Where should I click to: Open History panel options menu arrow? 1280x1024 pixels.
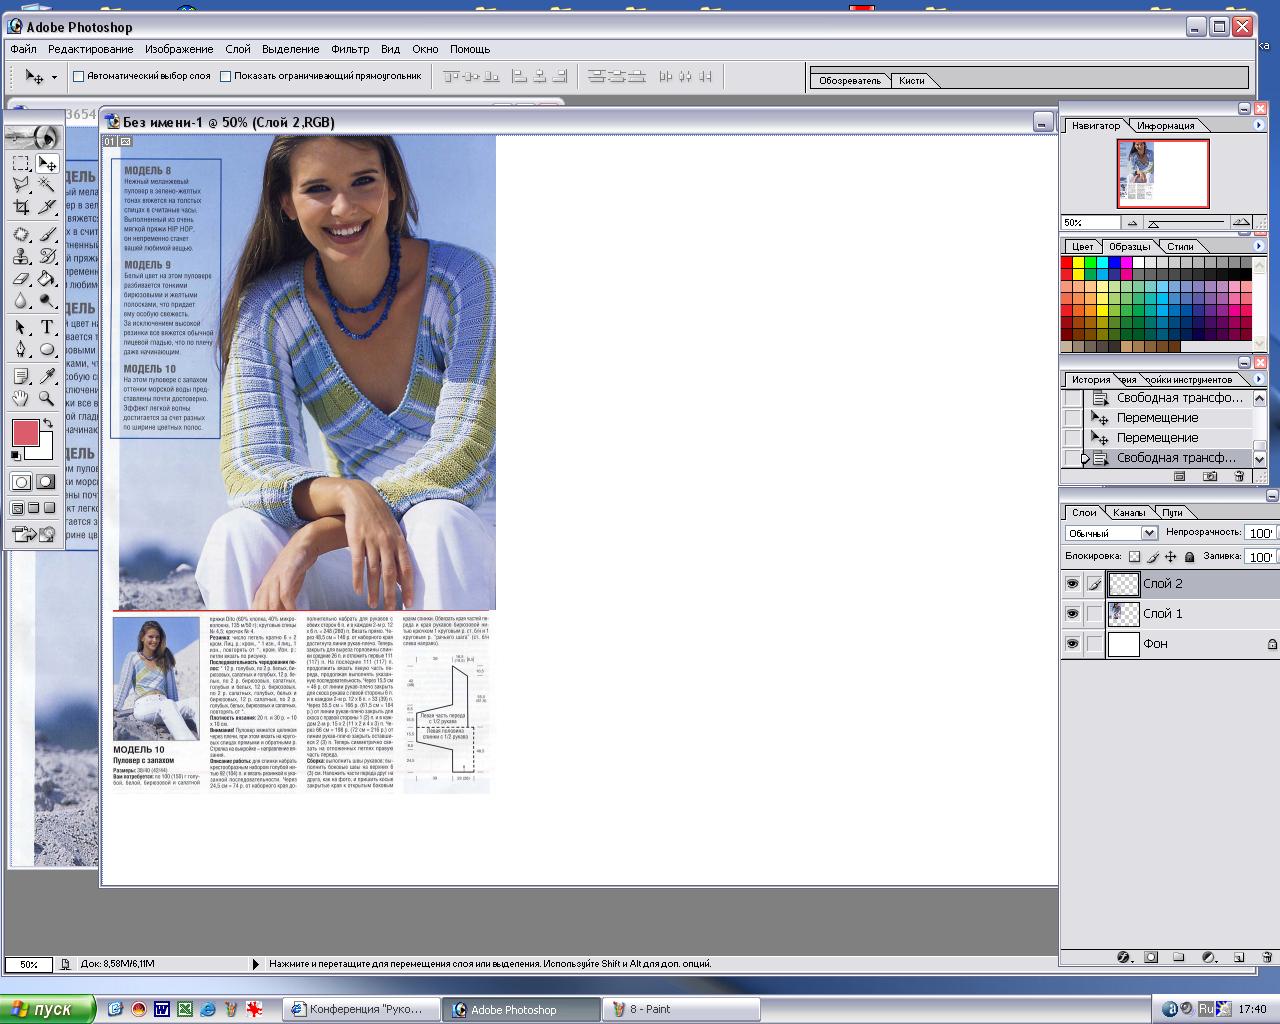click(1258, 379)
